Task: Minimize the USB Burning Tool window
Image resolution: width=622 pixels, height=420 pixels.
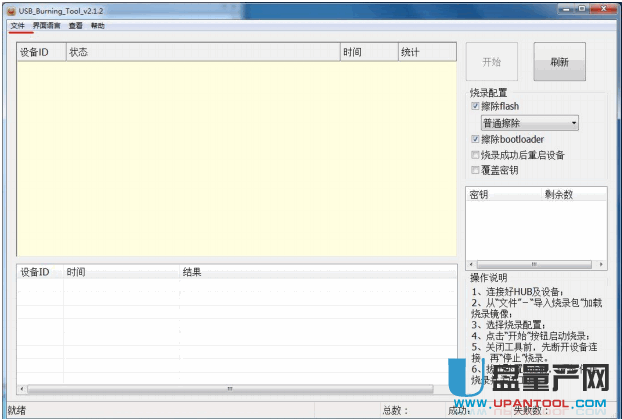Action: click(x=560, y=9)
